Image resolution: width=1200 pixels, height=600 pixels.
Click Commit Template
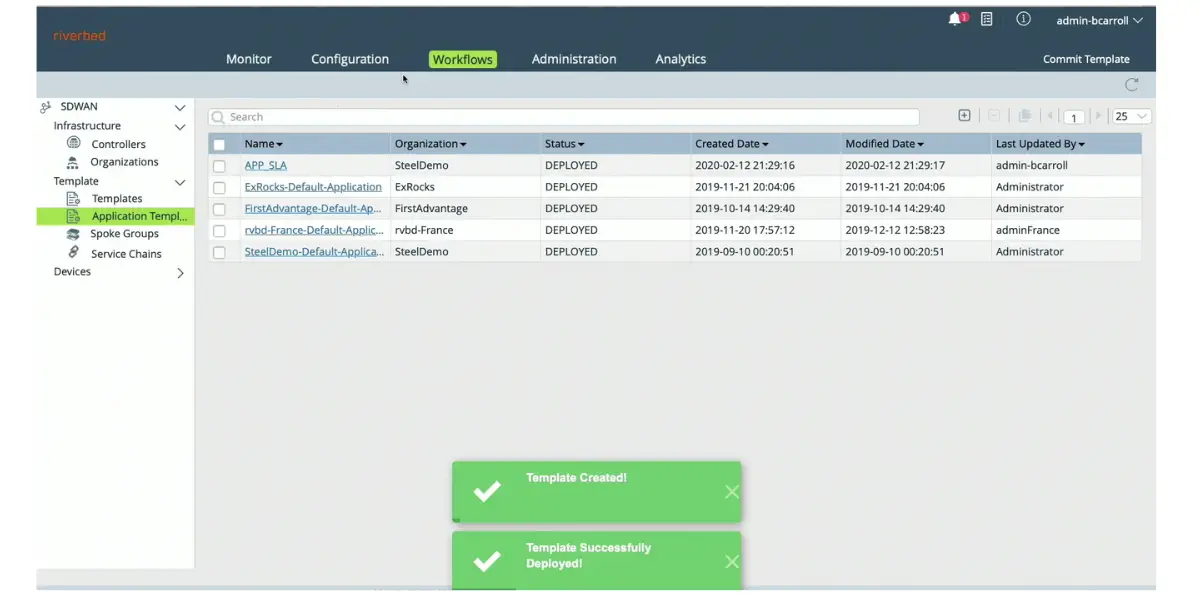coord(1086,59)
